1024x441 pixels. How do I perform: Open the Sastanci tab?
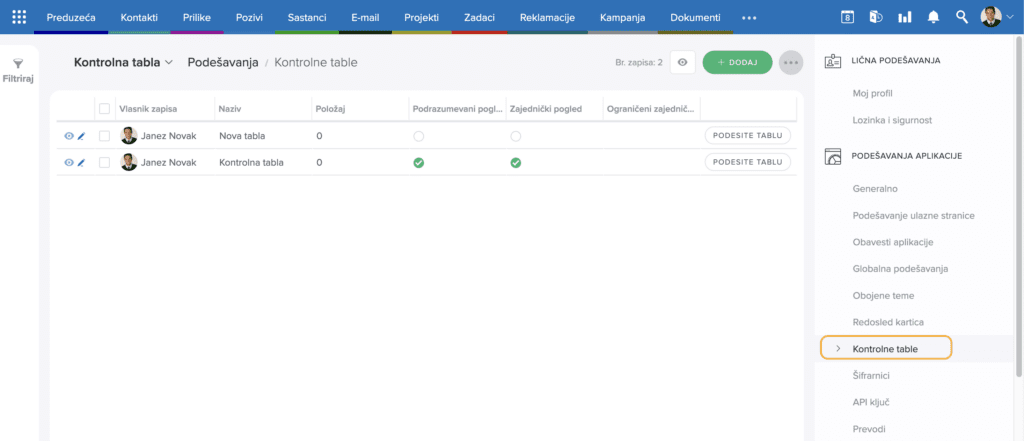306,18
